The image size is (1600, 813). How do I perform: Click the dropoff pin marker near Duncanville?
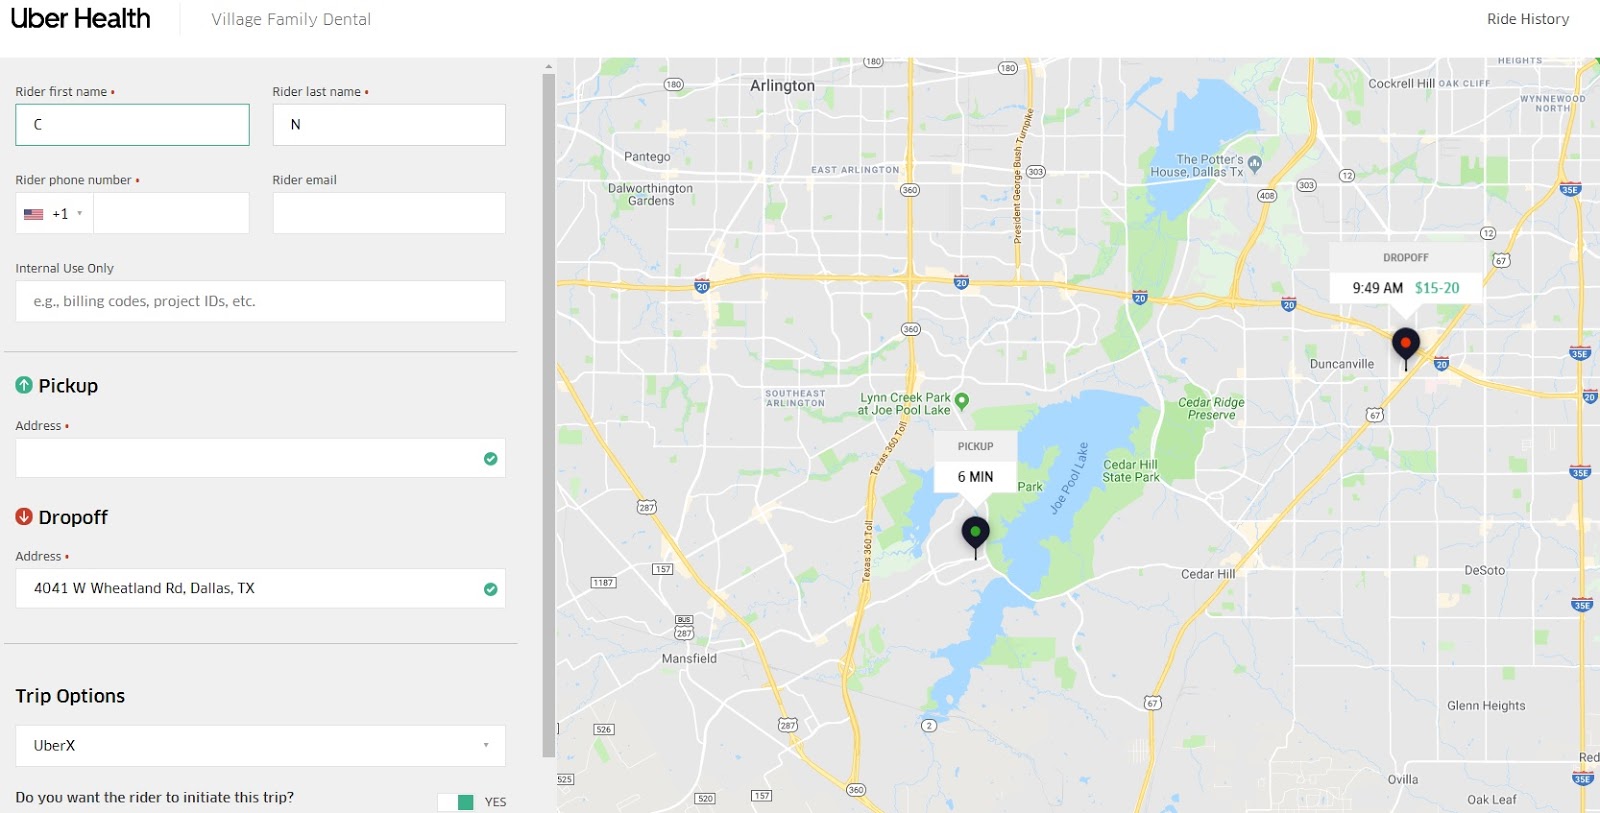(1406, 347)
